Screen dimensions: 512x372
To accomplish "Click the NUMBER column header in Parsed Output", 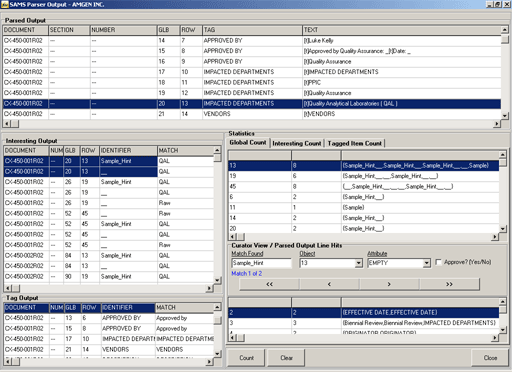I will click(123, 30).
